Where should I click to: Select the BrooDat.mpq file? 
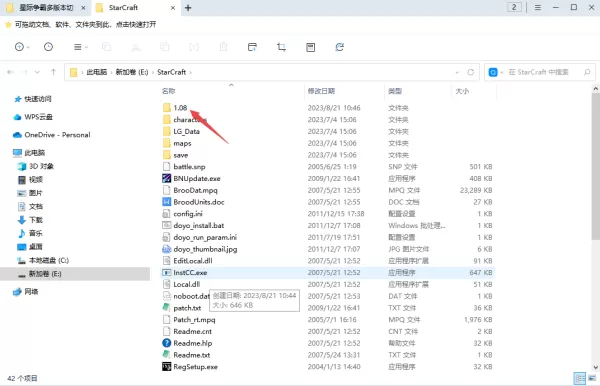[x=195, y=190]
